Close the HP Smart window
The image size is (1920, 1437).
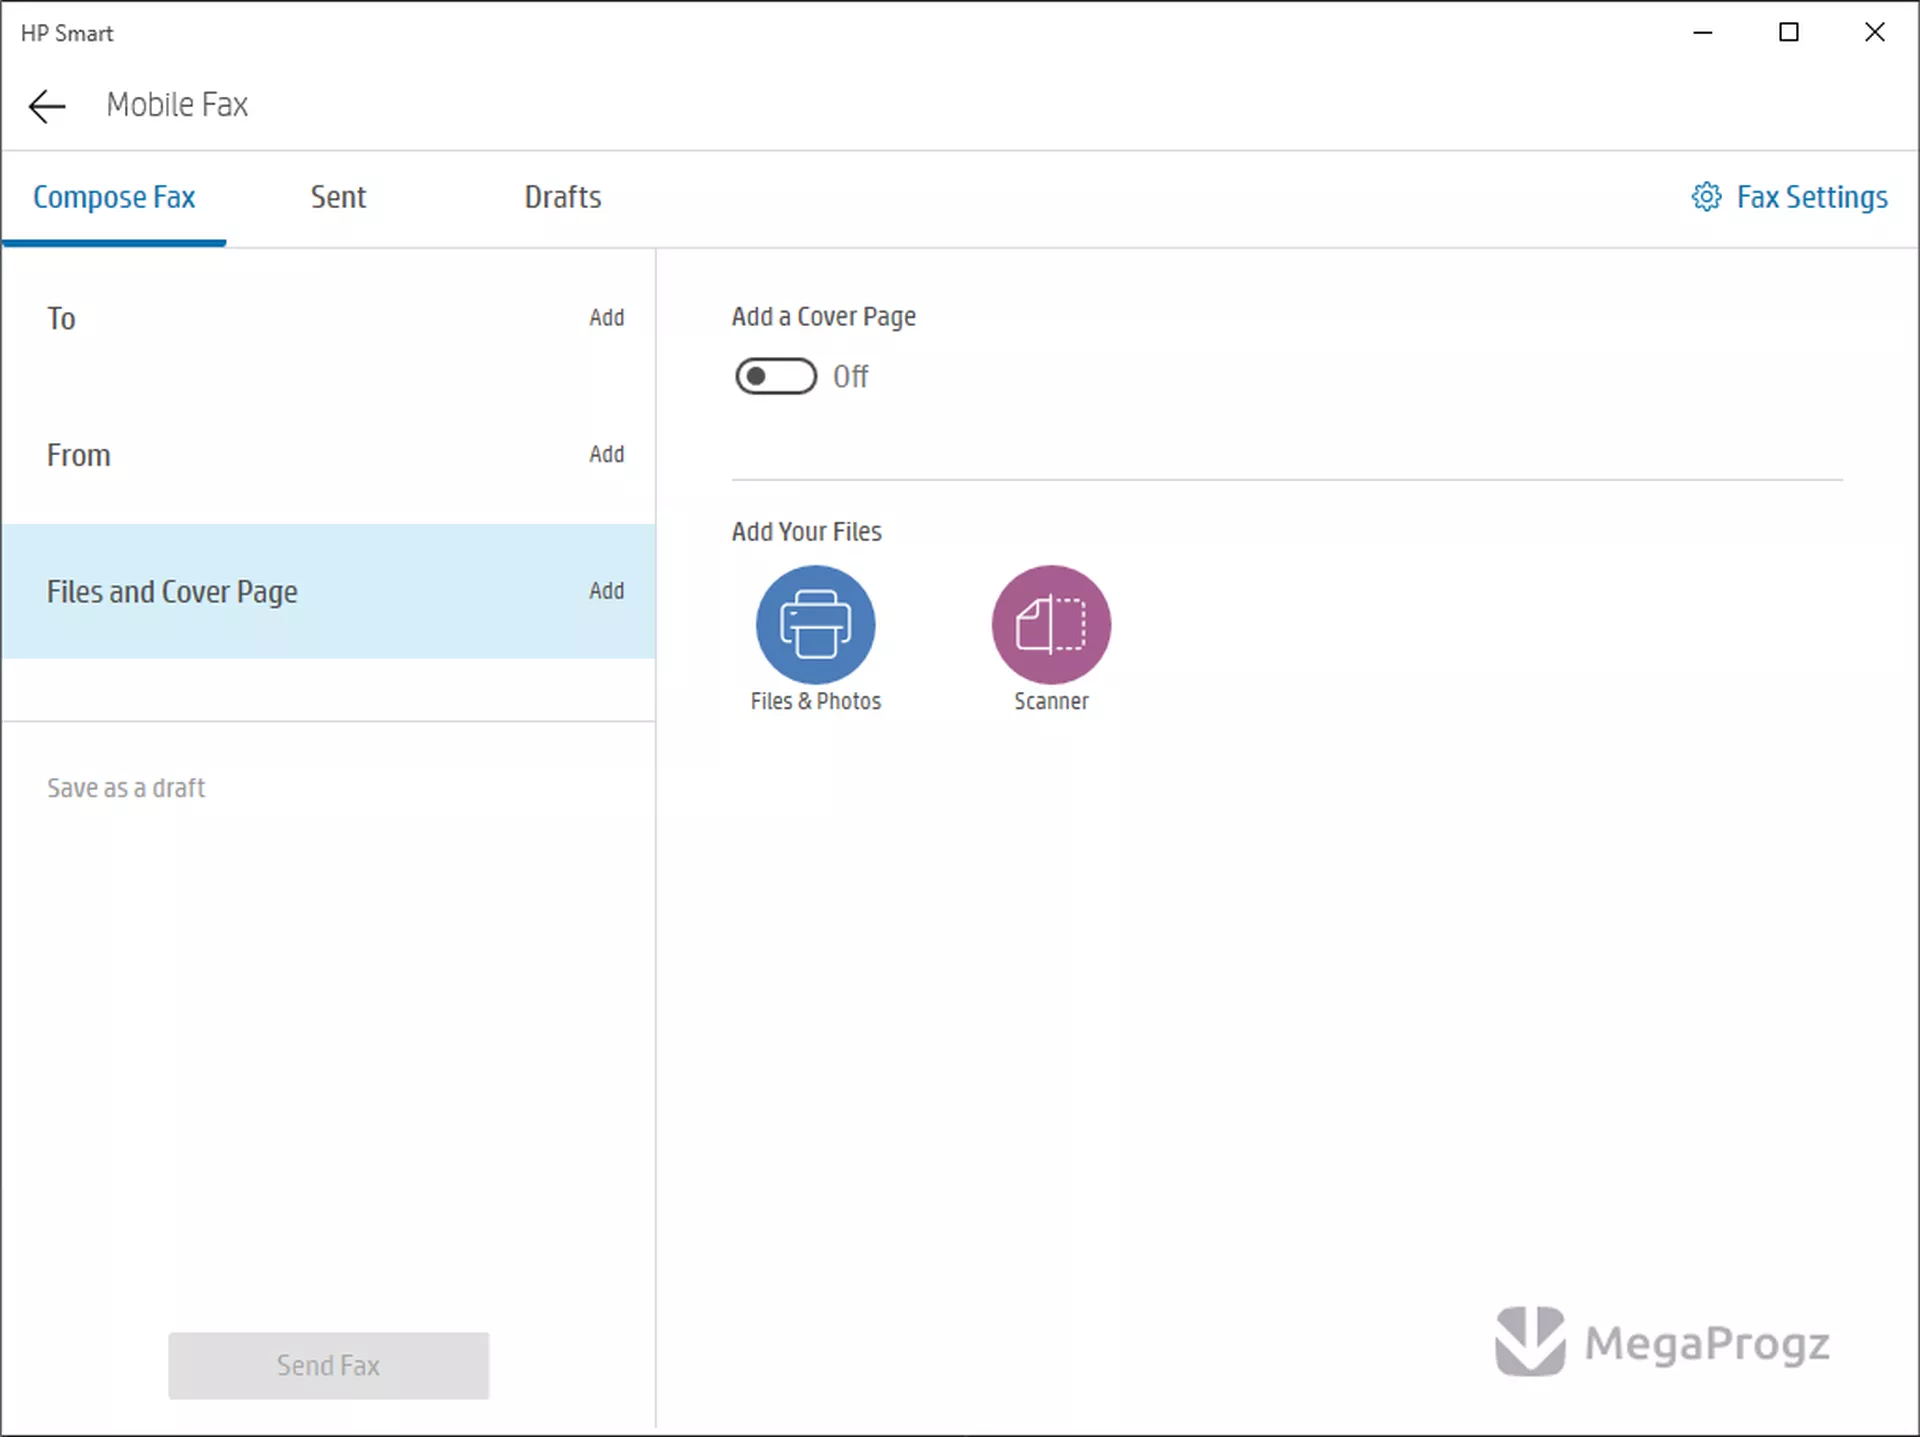pyautogui.click(x=1875, y=33)
